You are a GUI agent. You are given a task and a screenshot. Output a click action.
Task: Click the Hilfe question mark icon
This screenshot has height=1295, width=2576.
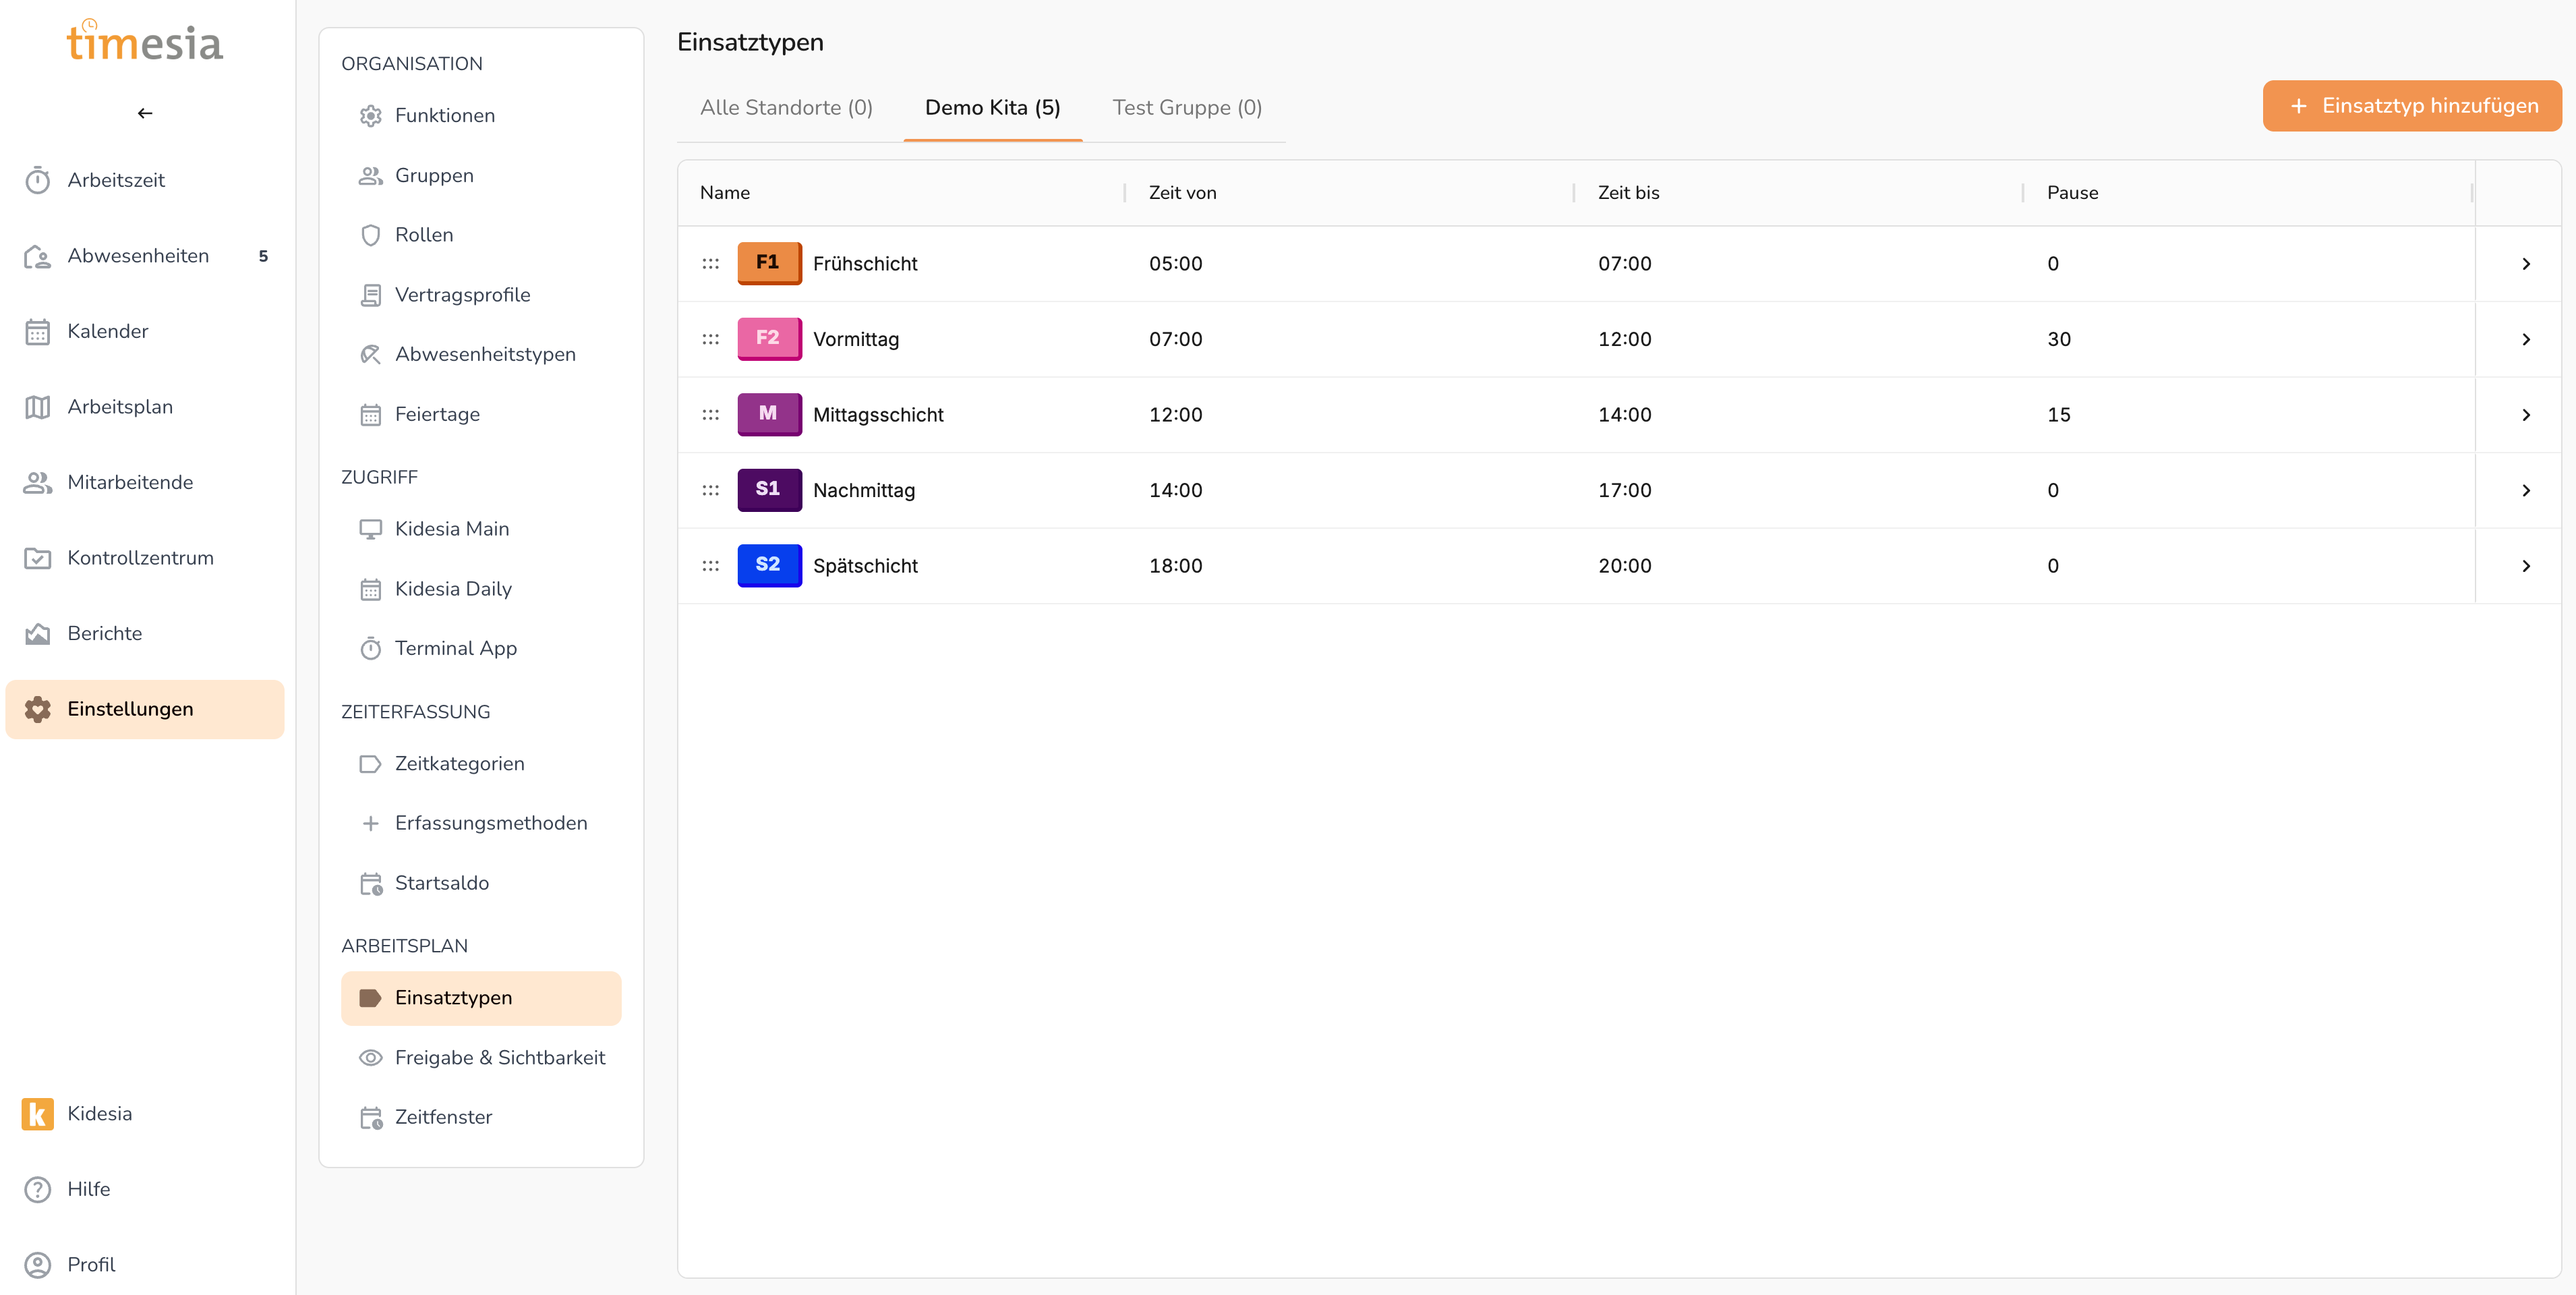pyautogui.click(x=37, y=1189)
